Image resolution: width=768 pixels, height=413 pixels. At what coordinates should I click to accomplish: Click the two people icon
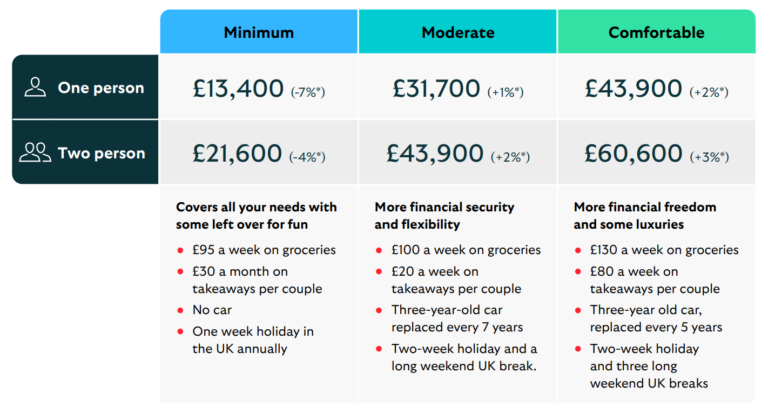[x=35, y=153]
